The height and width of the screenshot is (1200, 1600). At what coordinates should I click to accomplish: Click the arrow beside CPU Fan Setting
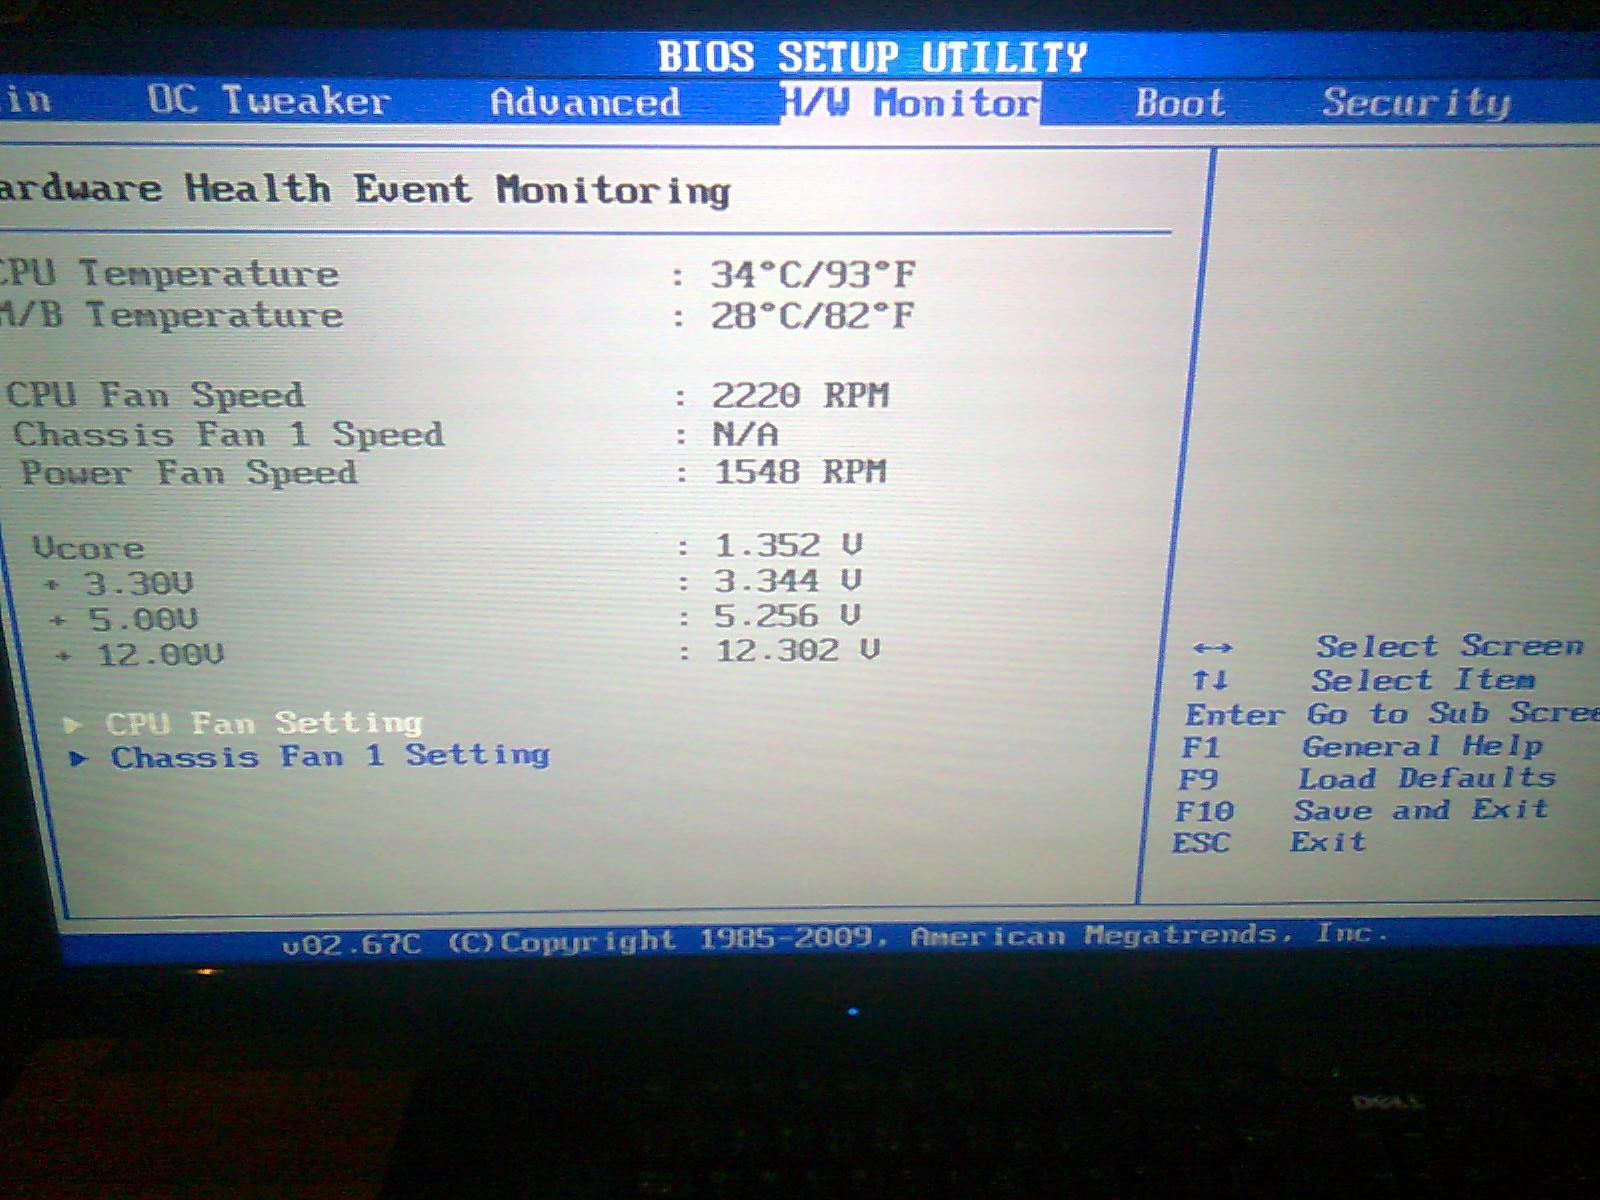pyautogui.click(x=72, y=724)
